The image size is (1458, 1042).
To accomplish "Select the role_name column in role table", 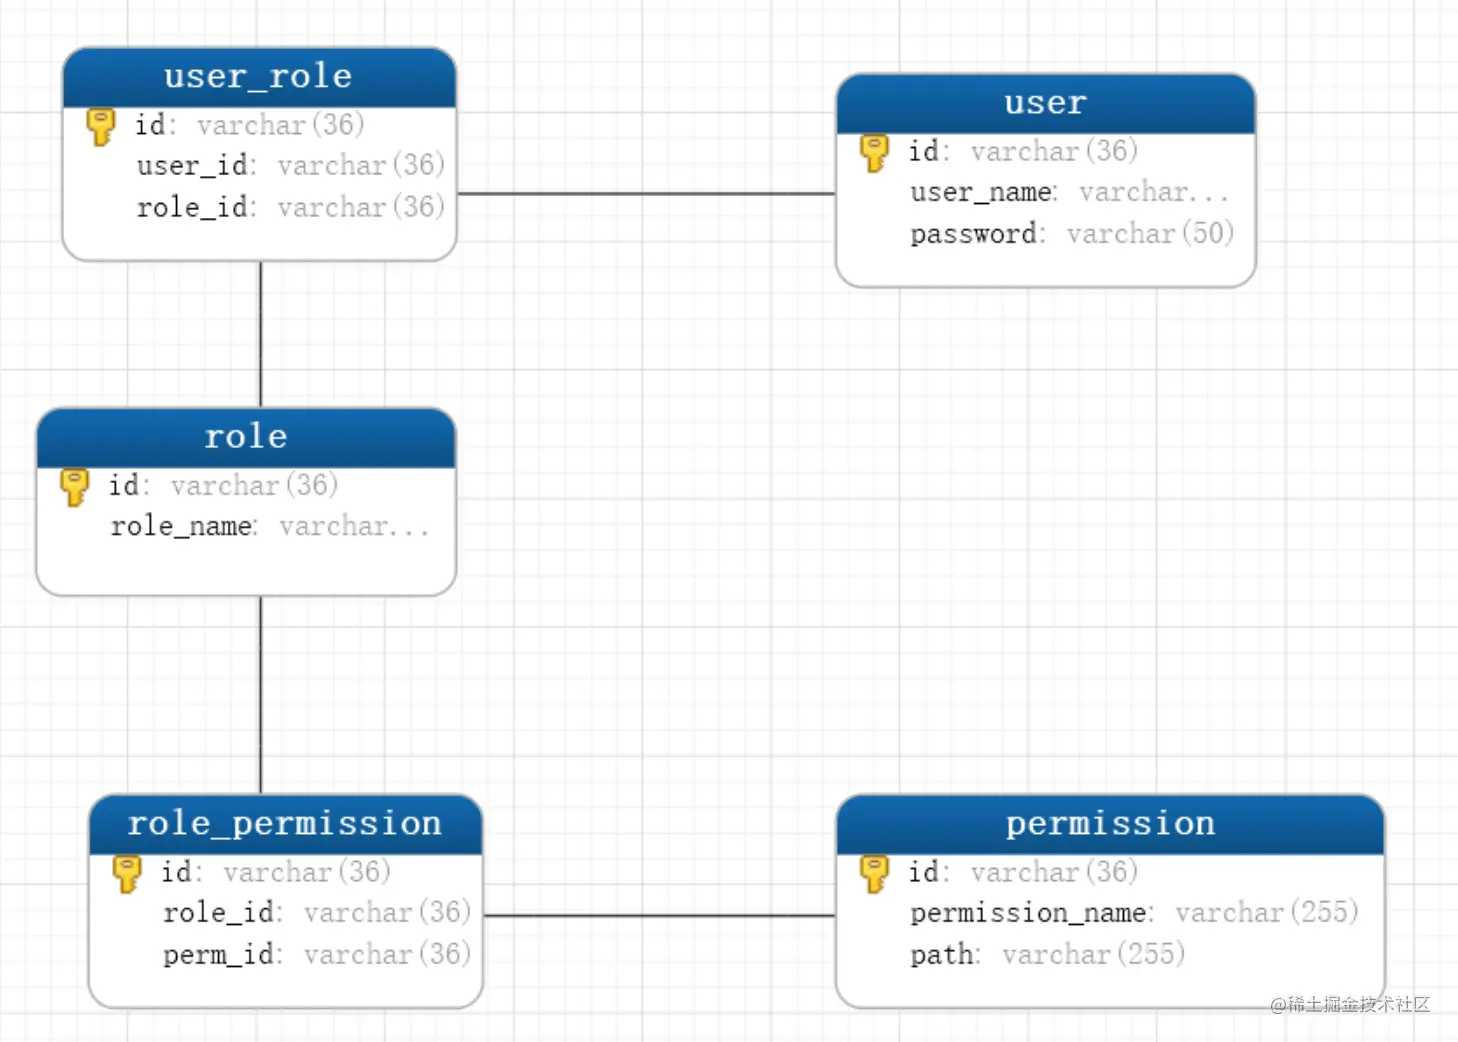I will (270, 526).
